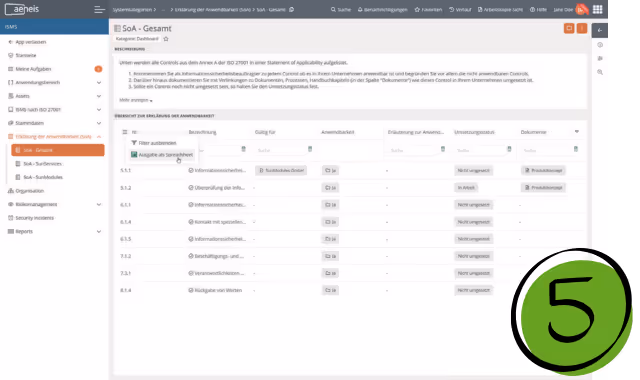
Task: Clear the Umsetzungsstatus filter trash icon
Action: (x=509, y=149)
